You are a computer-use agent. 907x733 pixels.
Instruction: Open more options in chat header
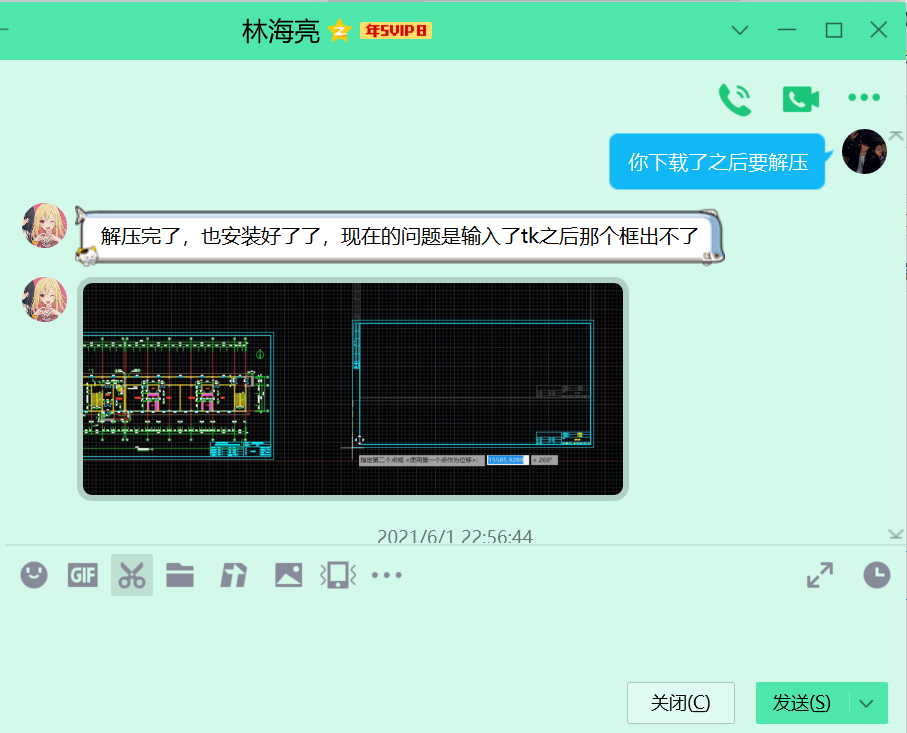[863, 98]
